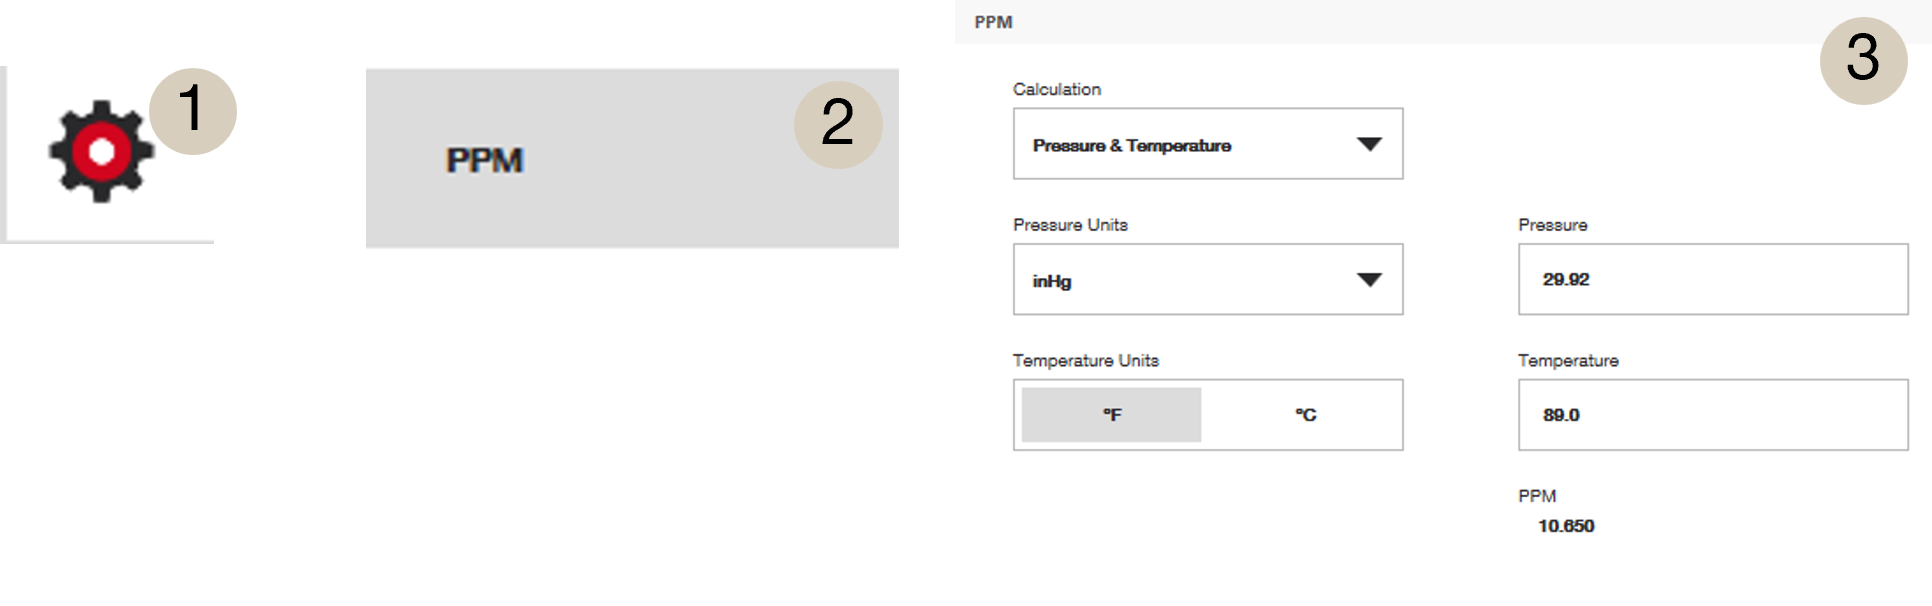
Task: Click the Temperature field label
Action: tap(1567, 361)
